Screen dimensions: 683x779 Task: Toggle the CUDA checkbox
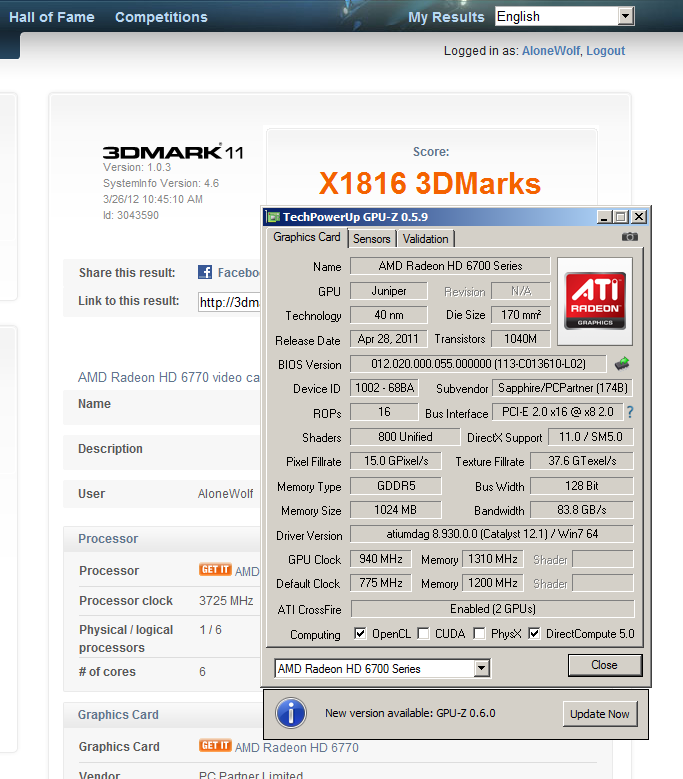point(423,633)
